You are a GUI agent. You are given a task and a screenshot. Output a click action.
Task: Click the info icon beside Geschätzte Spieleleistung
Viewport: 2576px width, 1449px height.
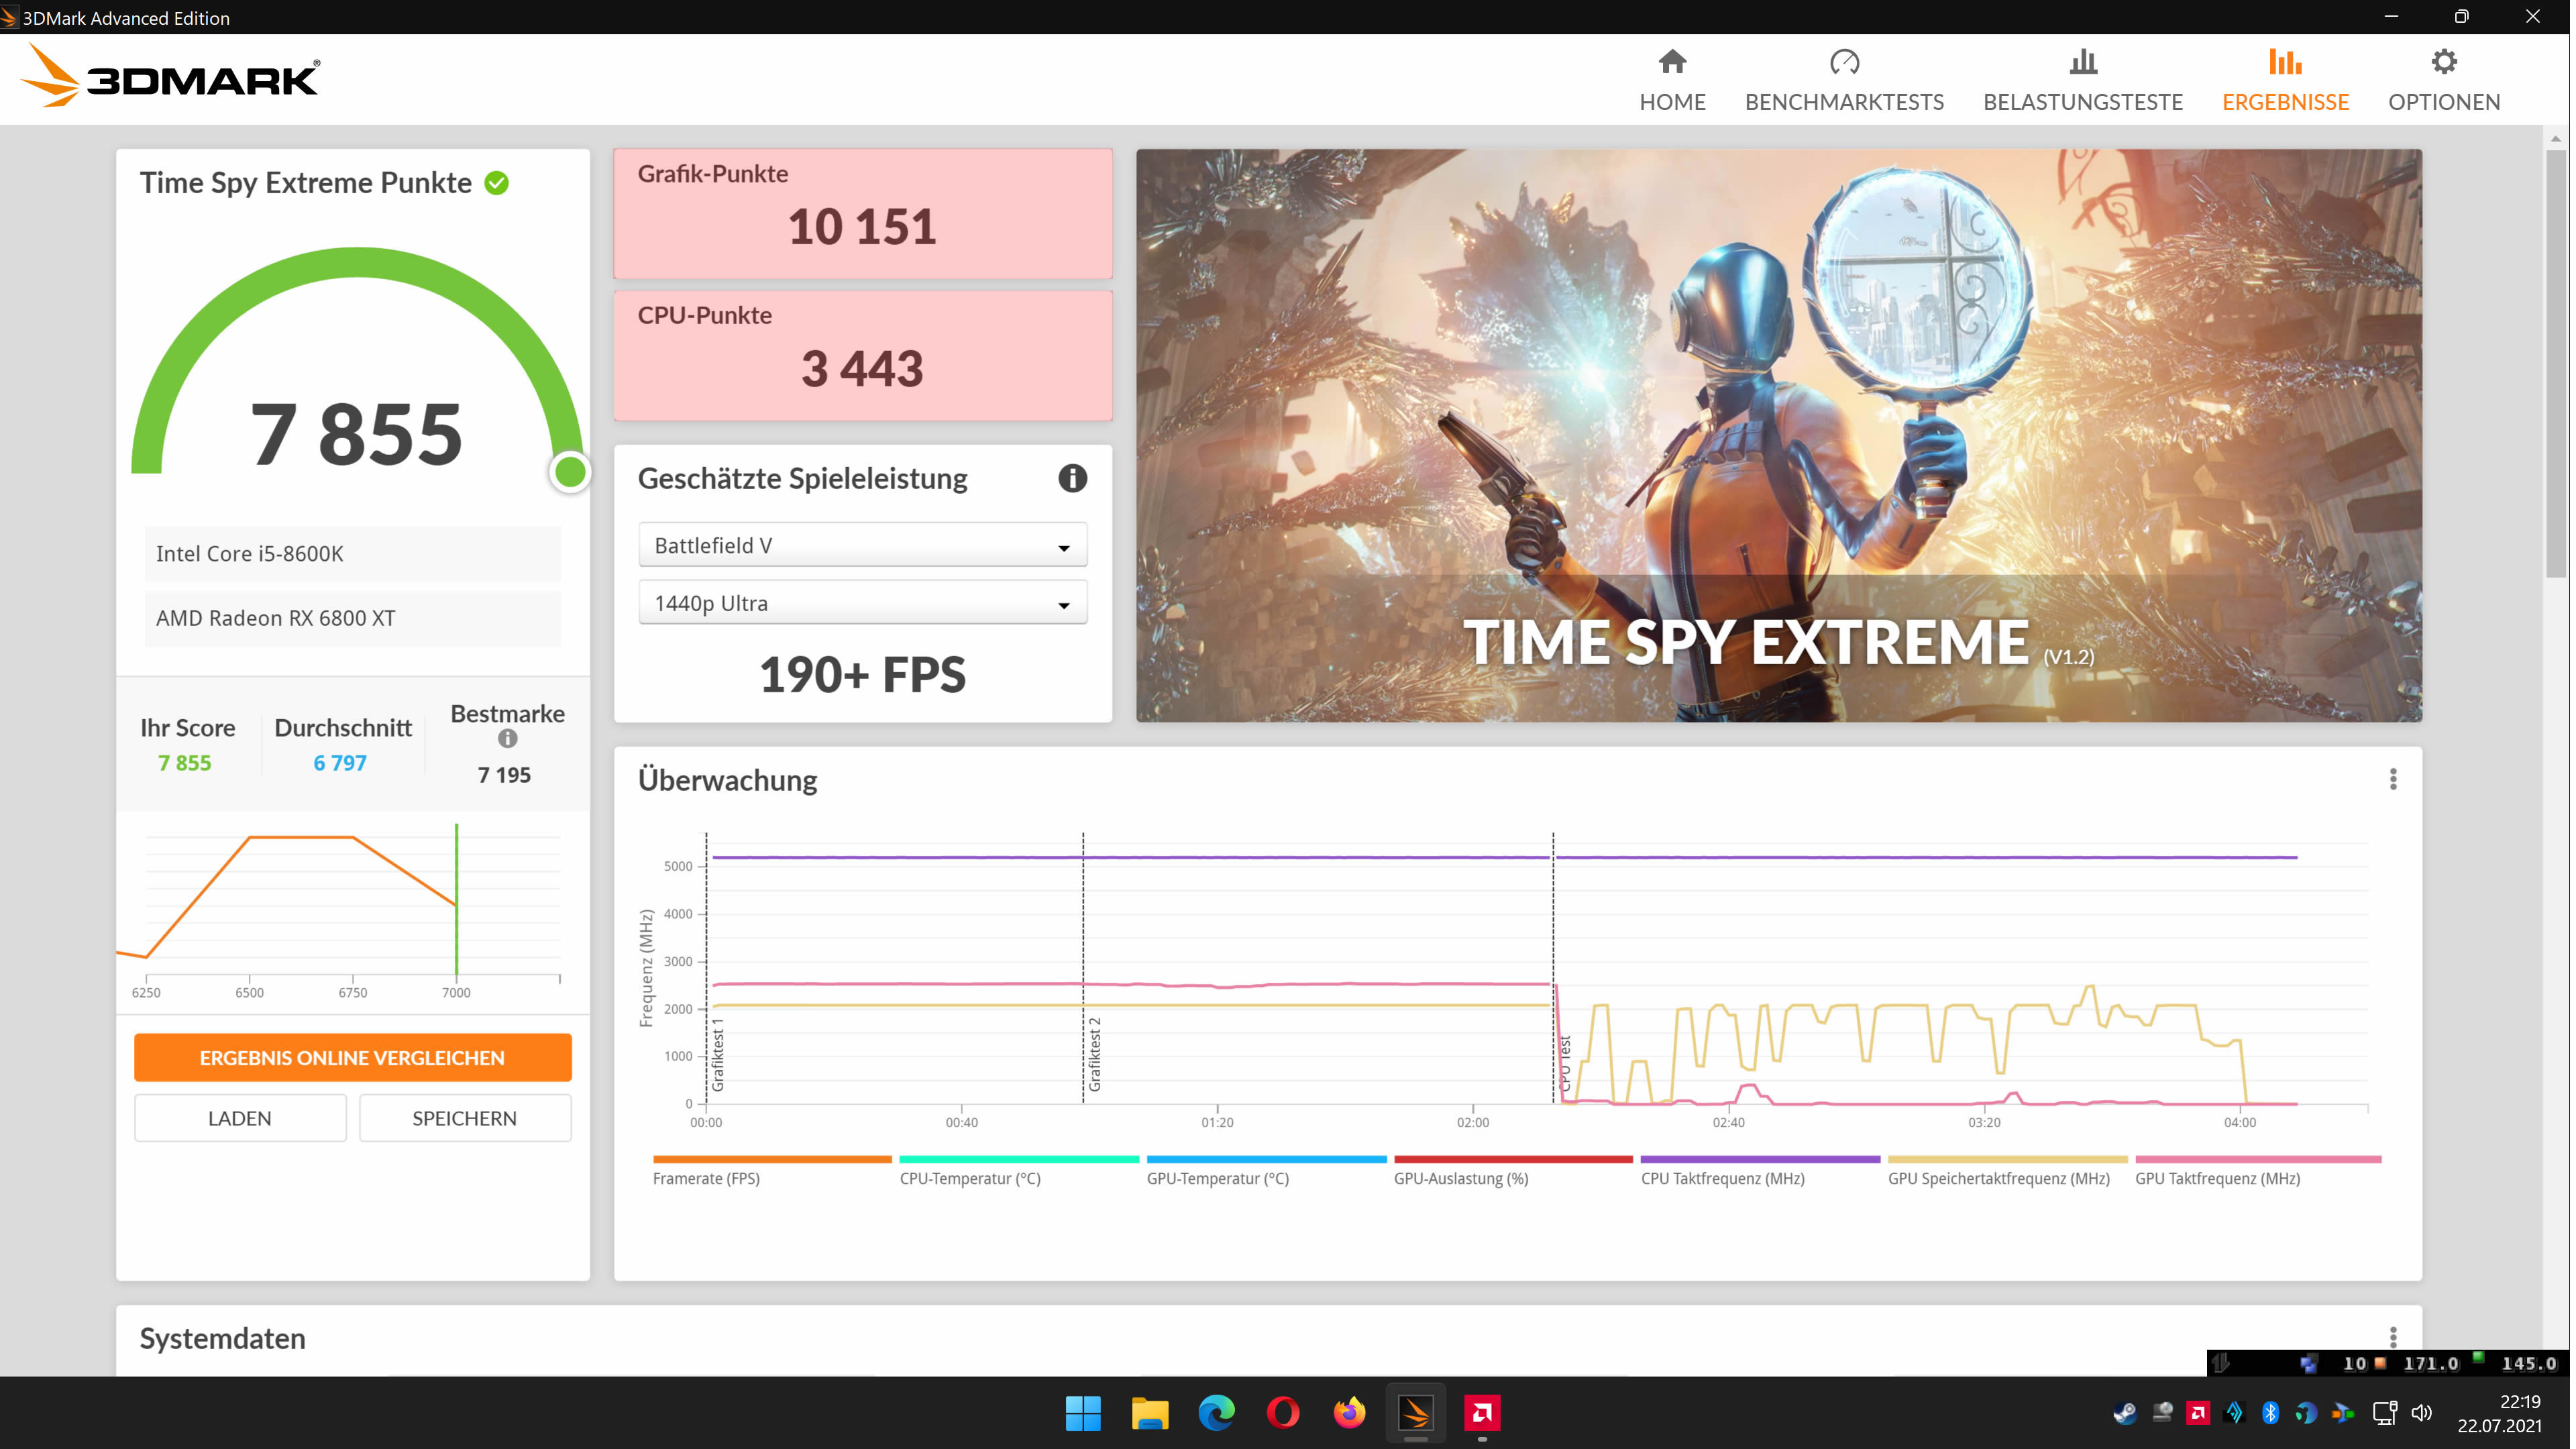pyautogui.click(x=1071, y=479)
